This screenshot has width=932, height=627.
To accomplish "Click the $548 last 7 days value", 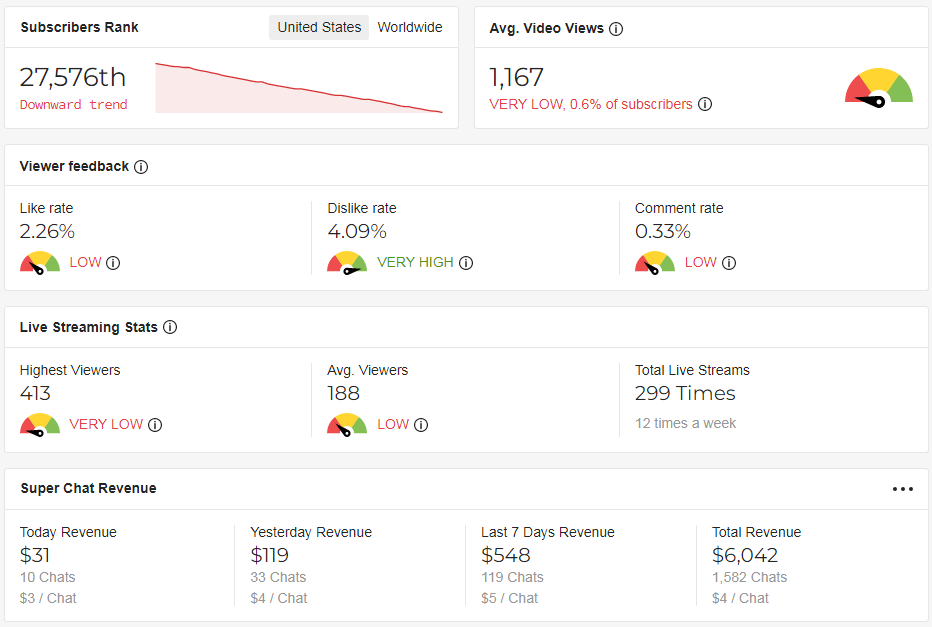I will click(x=505, y=555).
